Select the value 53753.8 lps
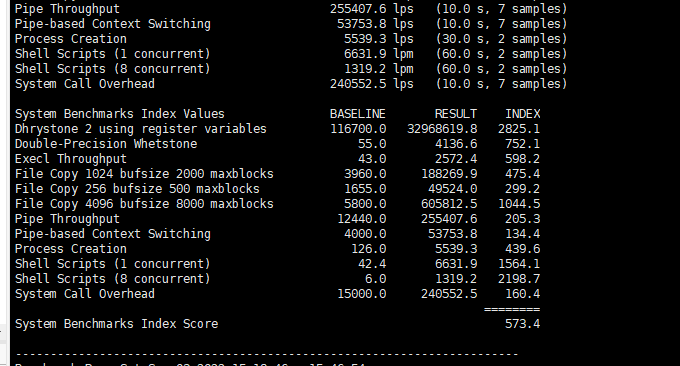 click(375, 24)
